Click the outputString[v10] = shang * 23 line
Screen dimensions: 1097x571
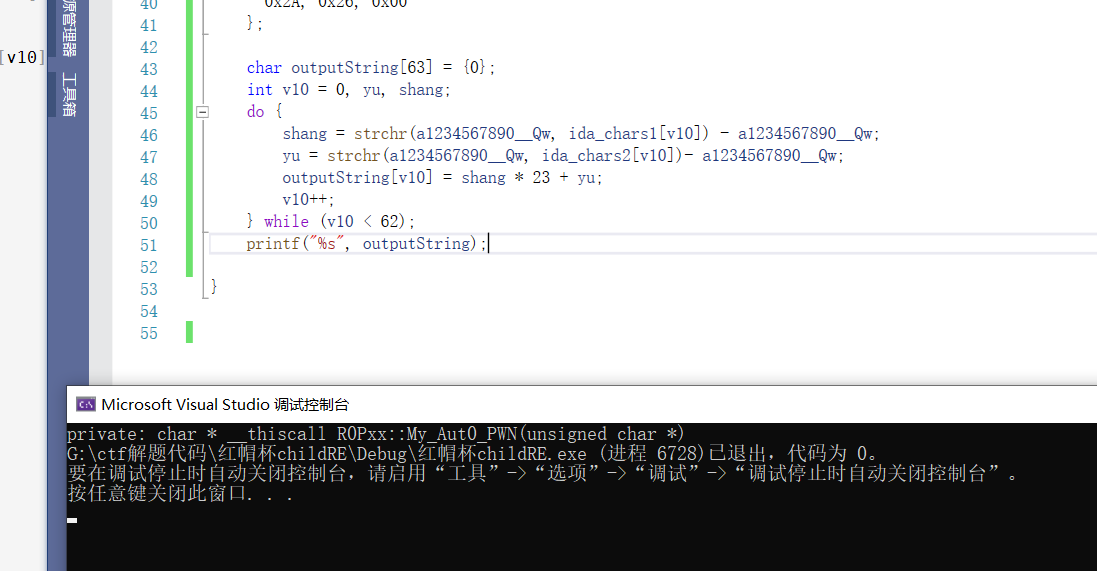tap(442, 178)
